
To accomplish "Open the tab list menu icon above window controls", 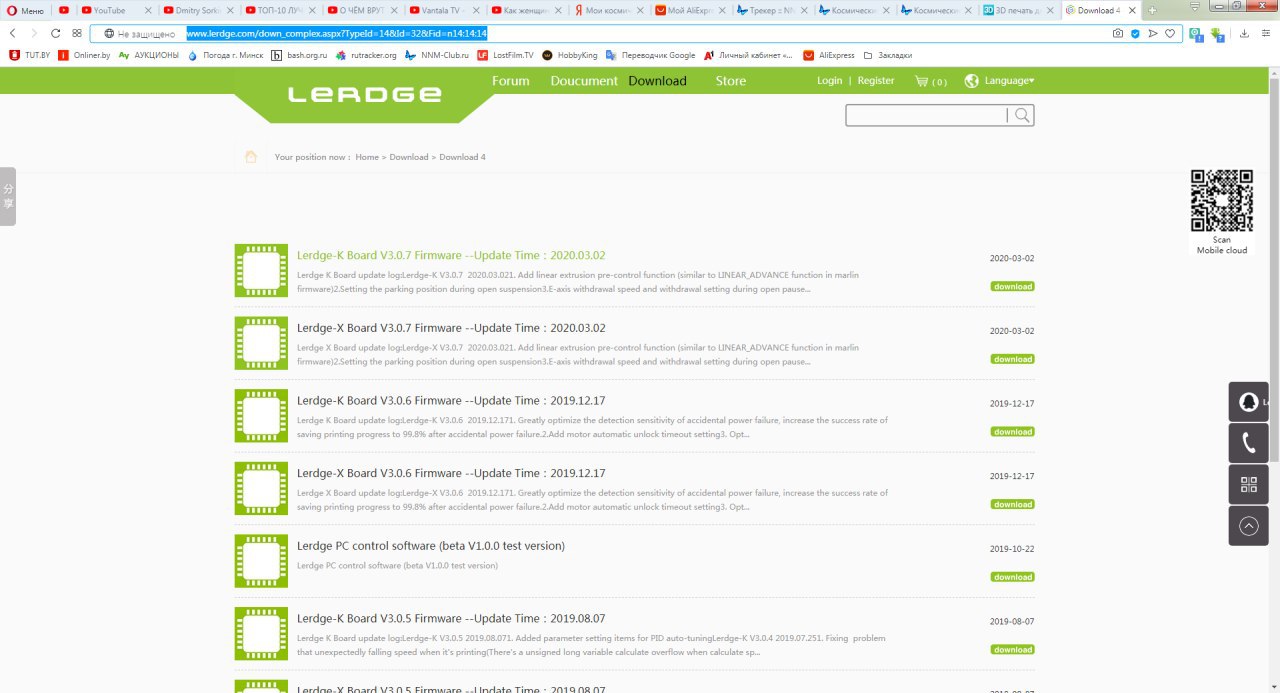I will coord(1194,8).
